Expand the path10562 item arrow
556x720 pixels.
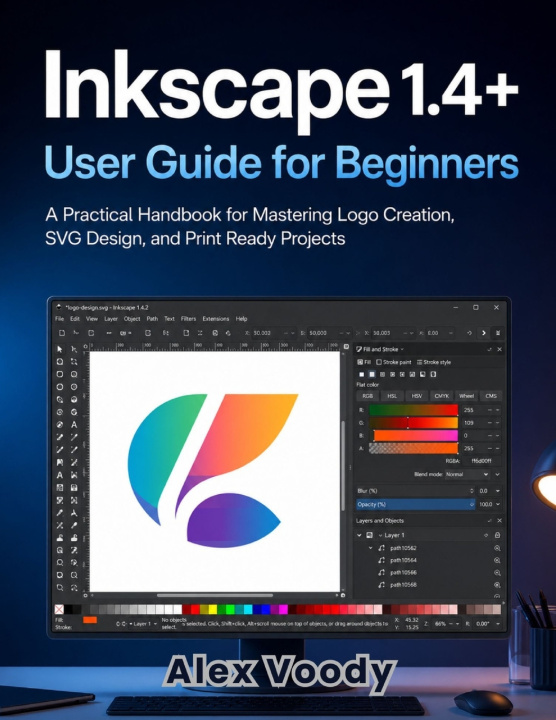pyautogui.click(x=371, y=548)
